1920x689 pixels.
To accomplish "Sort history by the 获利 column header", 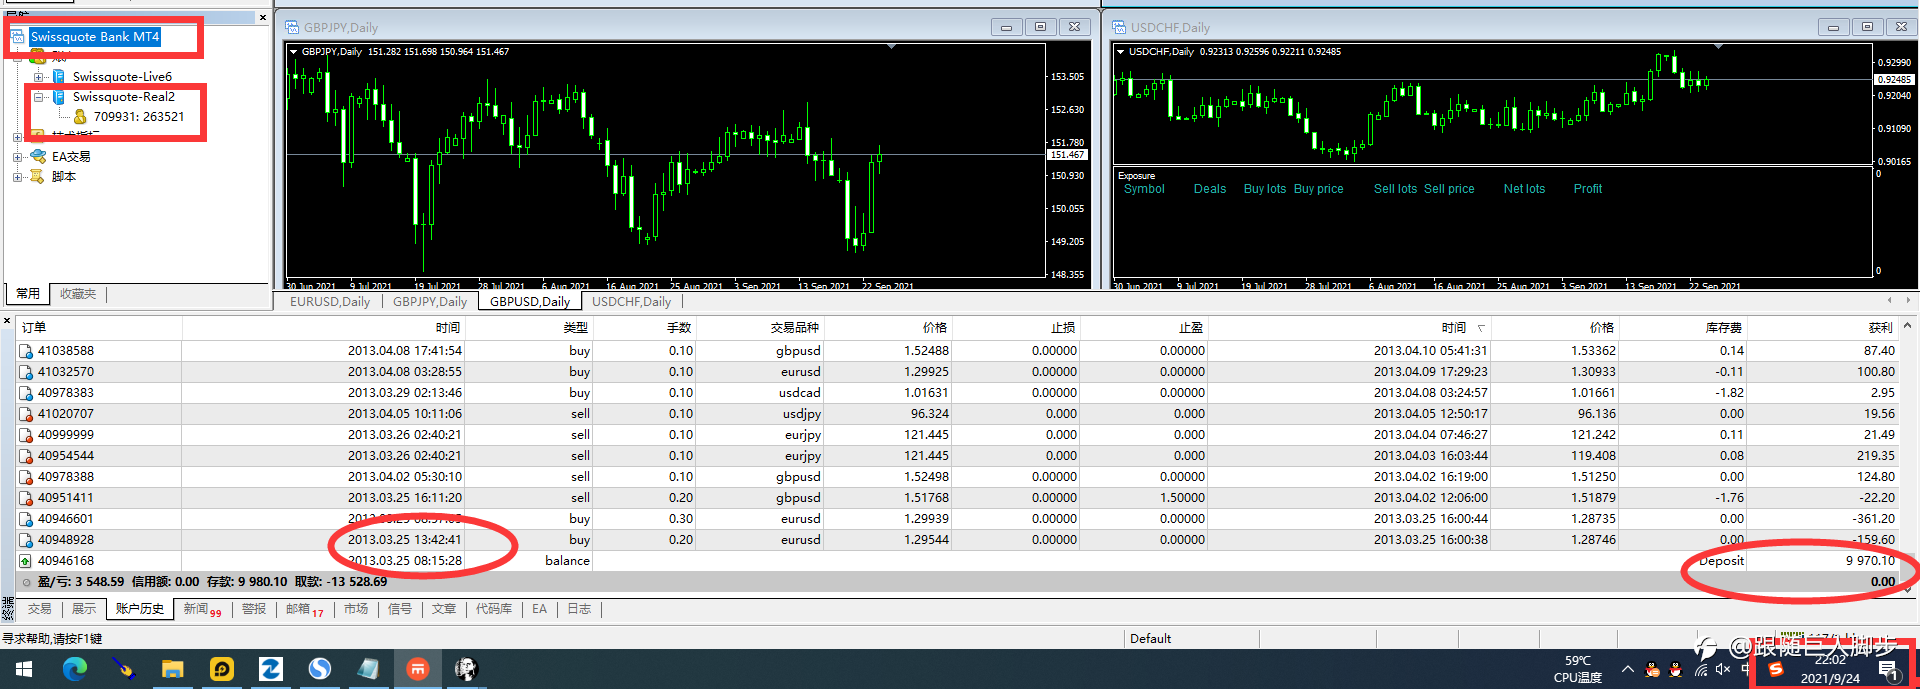I will [x=1880, y=328].
